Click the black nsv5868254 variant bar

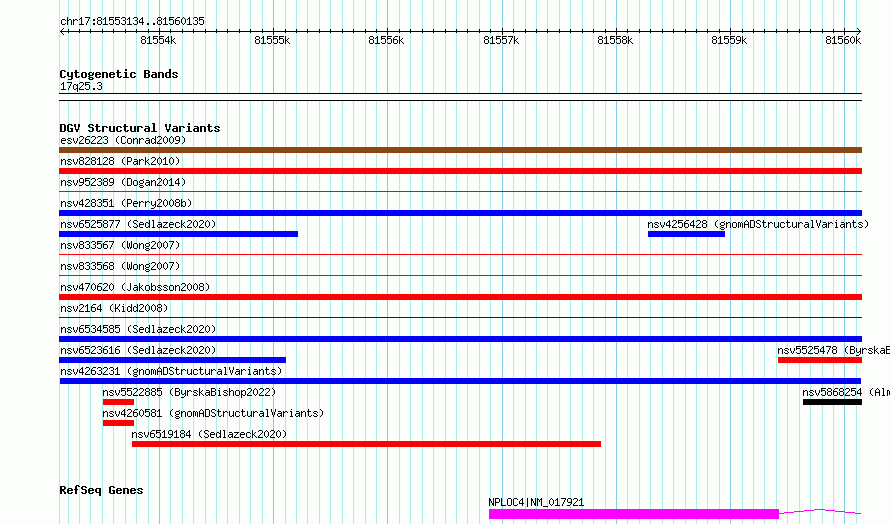(832, 402)
